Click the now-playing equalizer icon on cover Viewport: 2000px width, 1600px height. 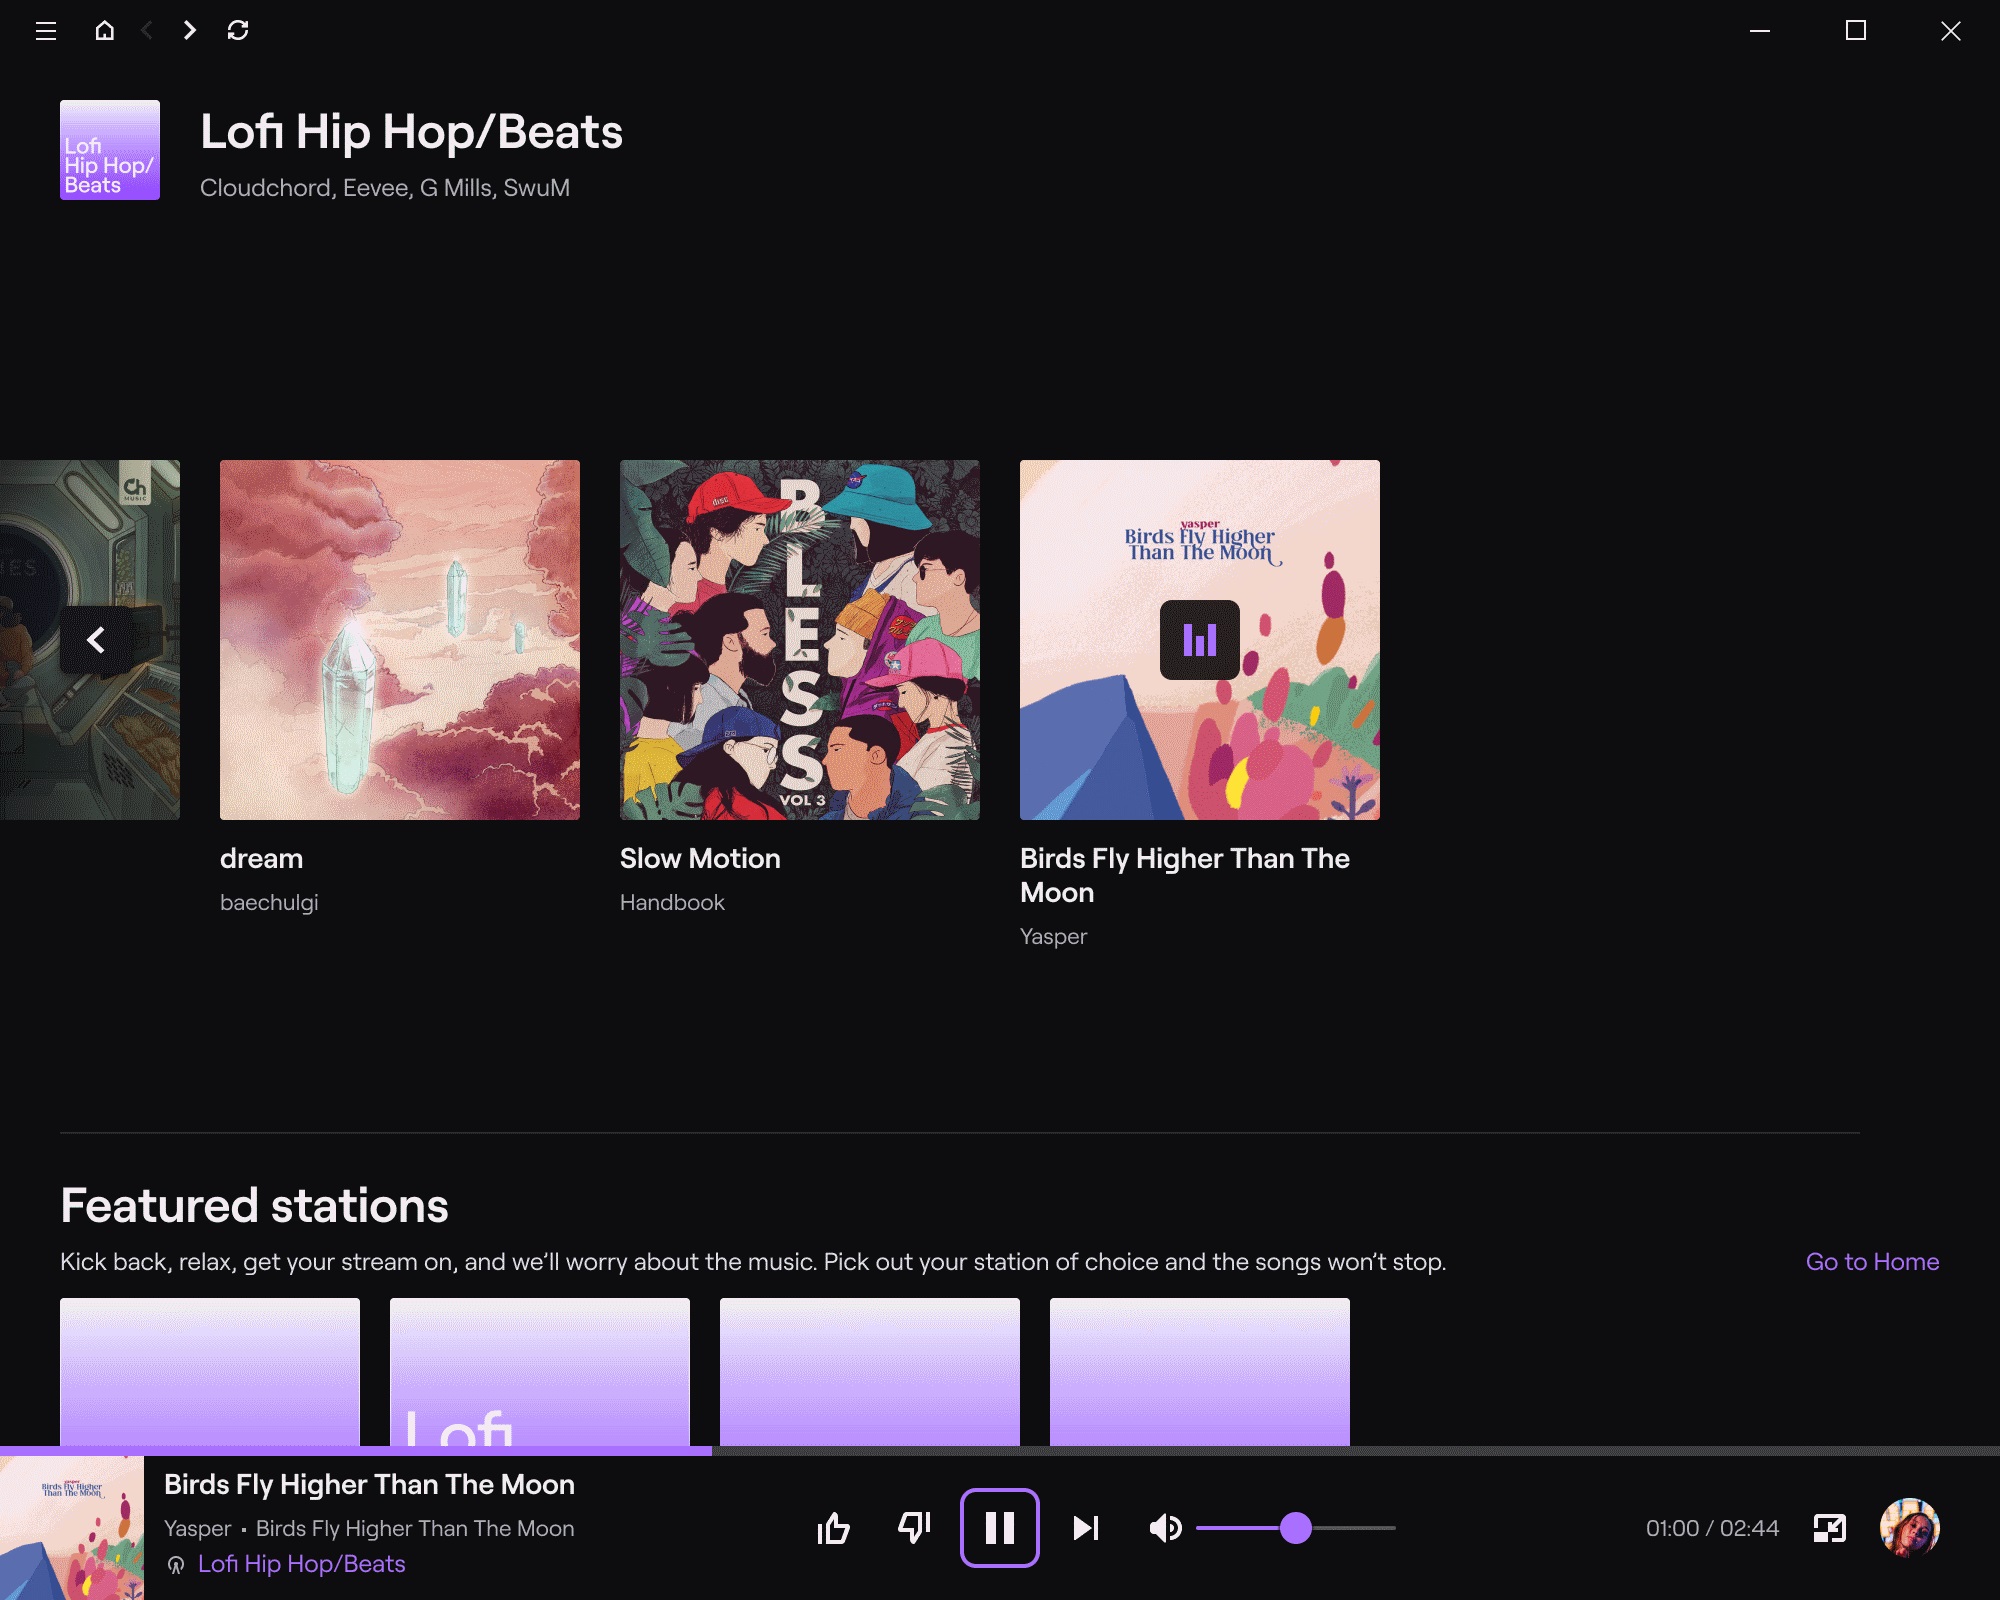coord(1200,640)
